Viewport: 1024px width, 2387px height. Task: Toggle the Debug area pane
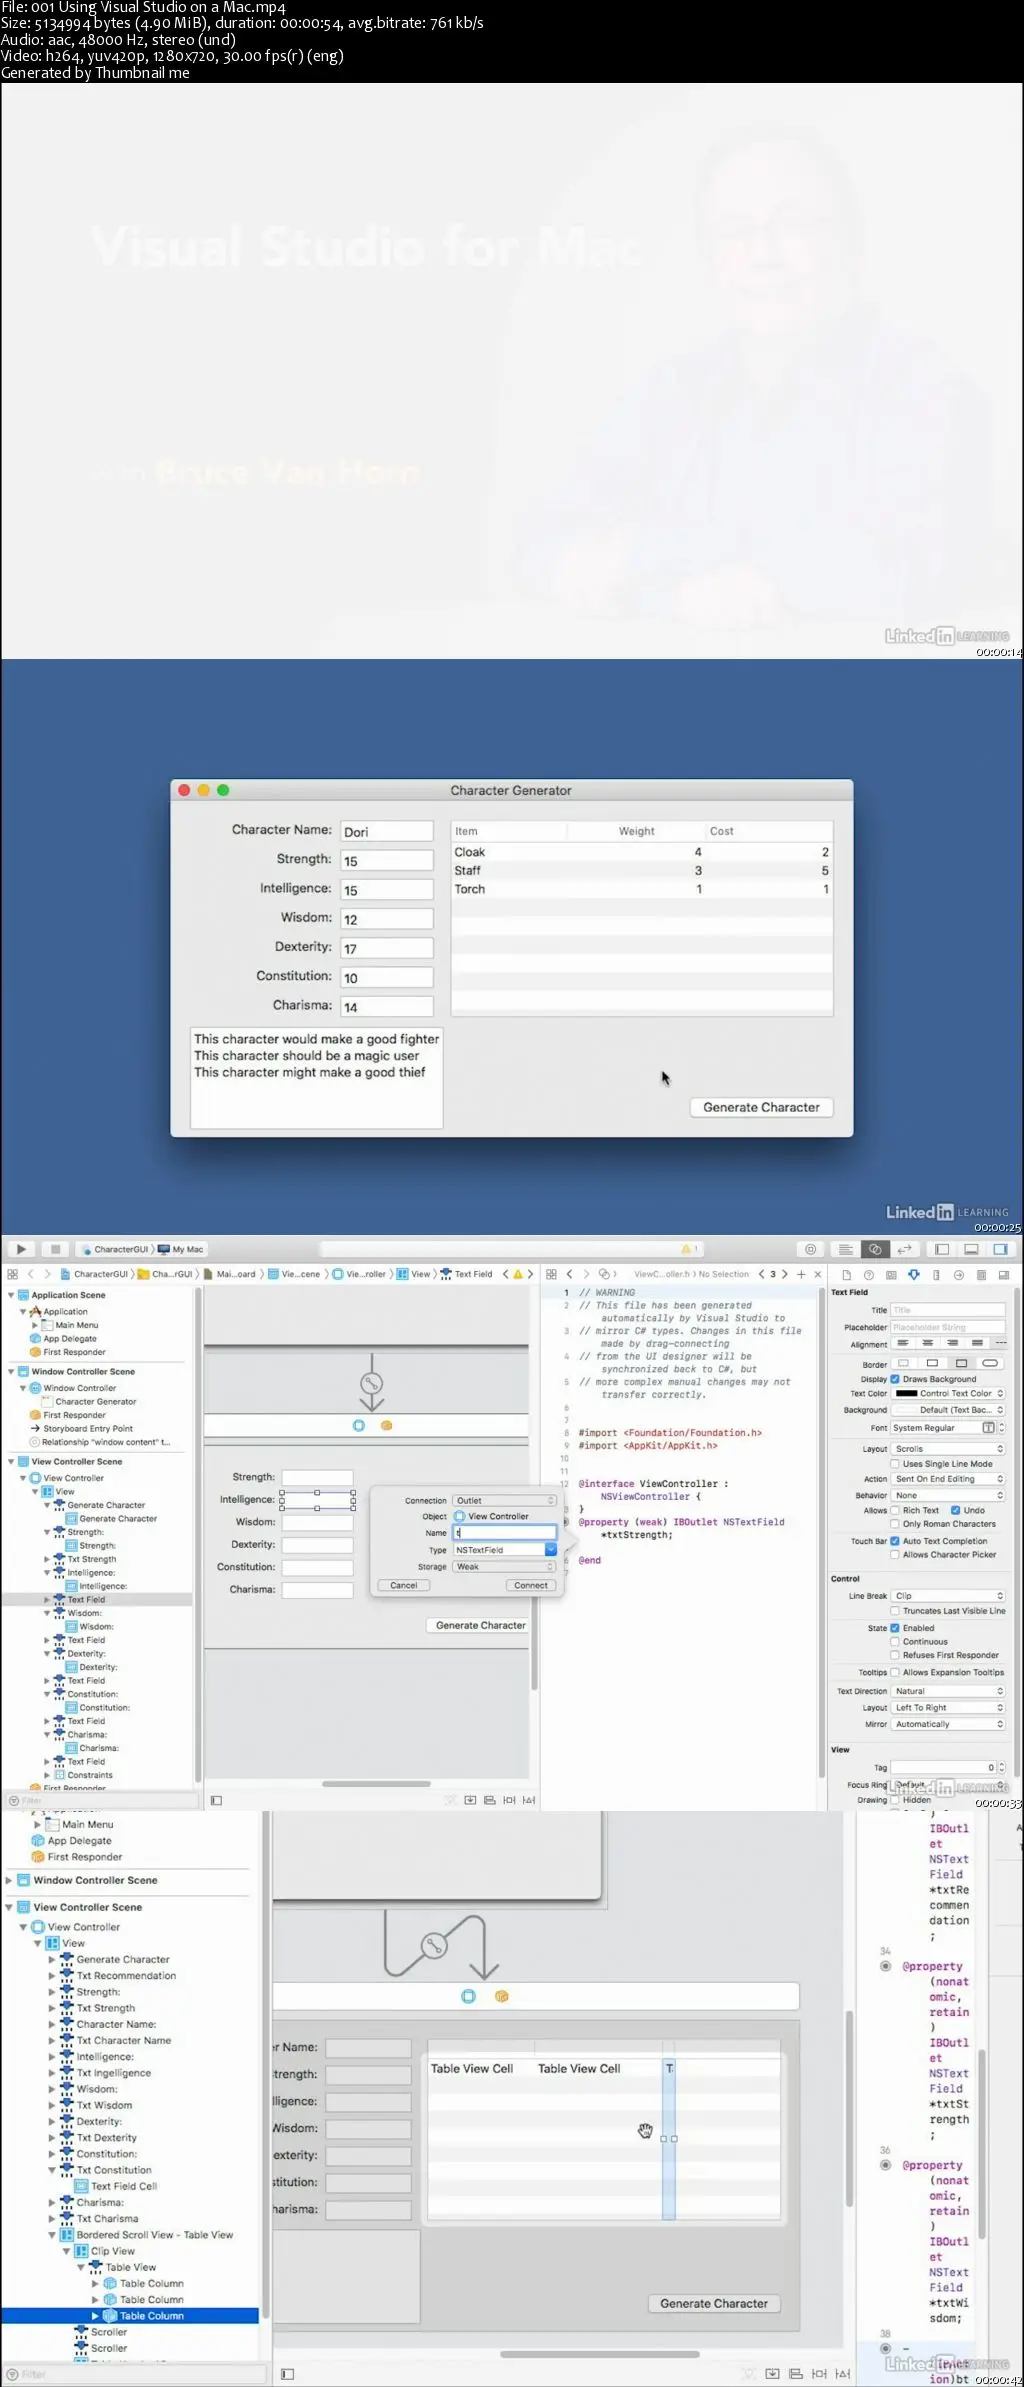click(971, 1249)
